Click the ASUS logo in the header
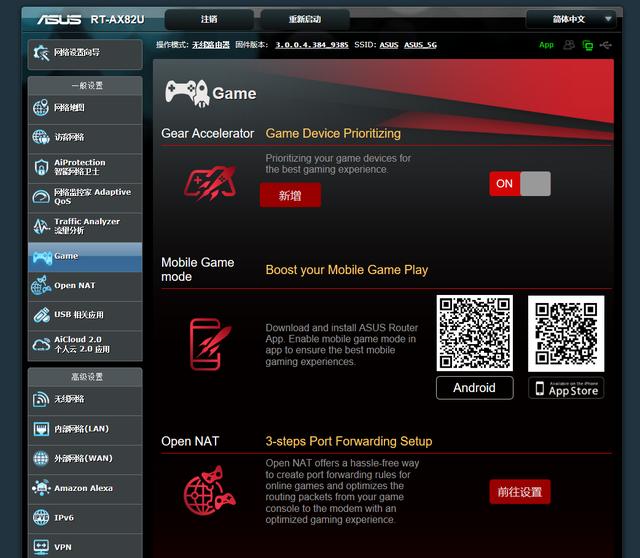Image resolution: width=640 pixels, height=558 pixels. click(x=59, y=19)
